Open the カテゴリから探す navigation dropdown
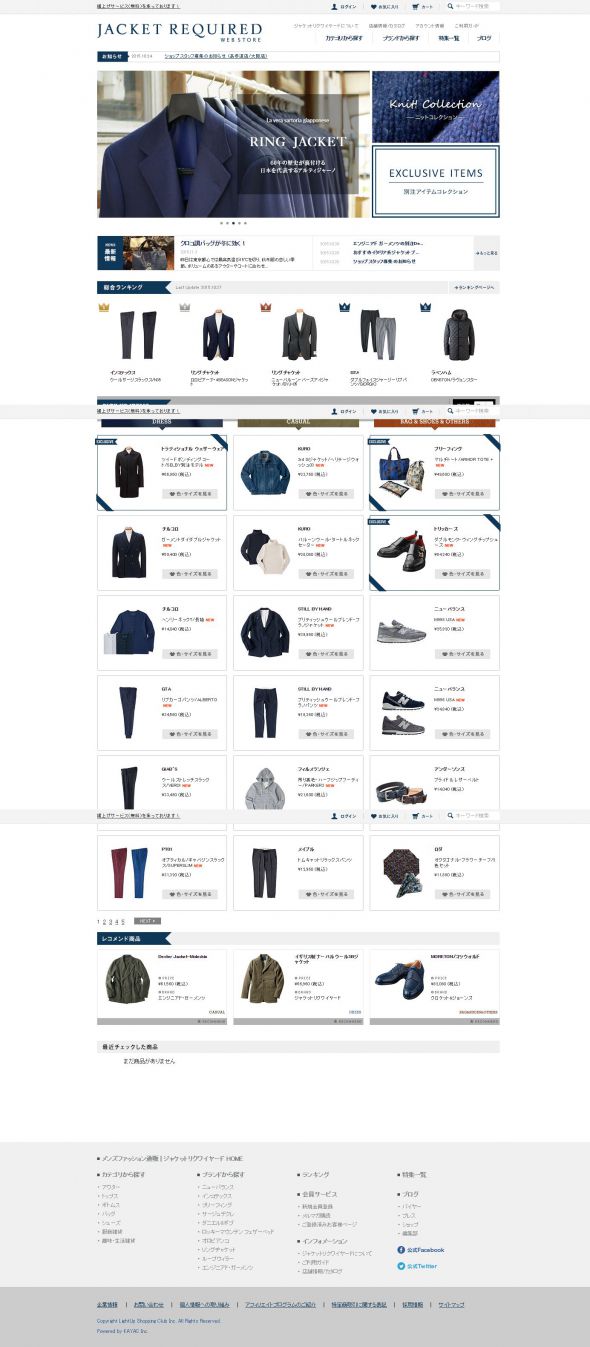590x1347 pixels. coord(343,38)
